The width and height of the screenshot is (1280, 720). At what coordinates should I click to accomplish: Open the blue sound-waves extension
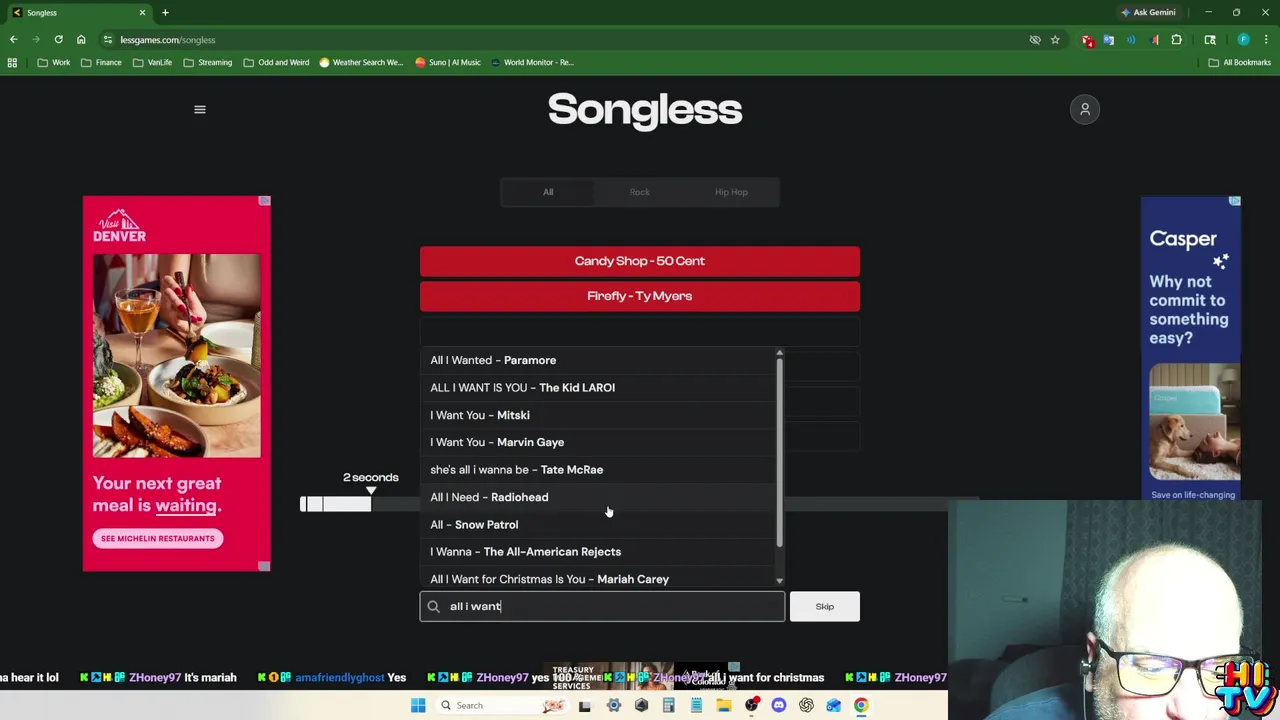pyautogui.click(x=1131, y=40)
